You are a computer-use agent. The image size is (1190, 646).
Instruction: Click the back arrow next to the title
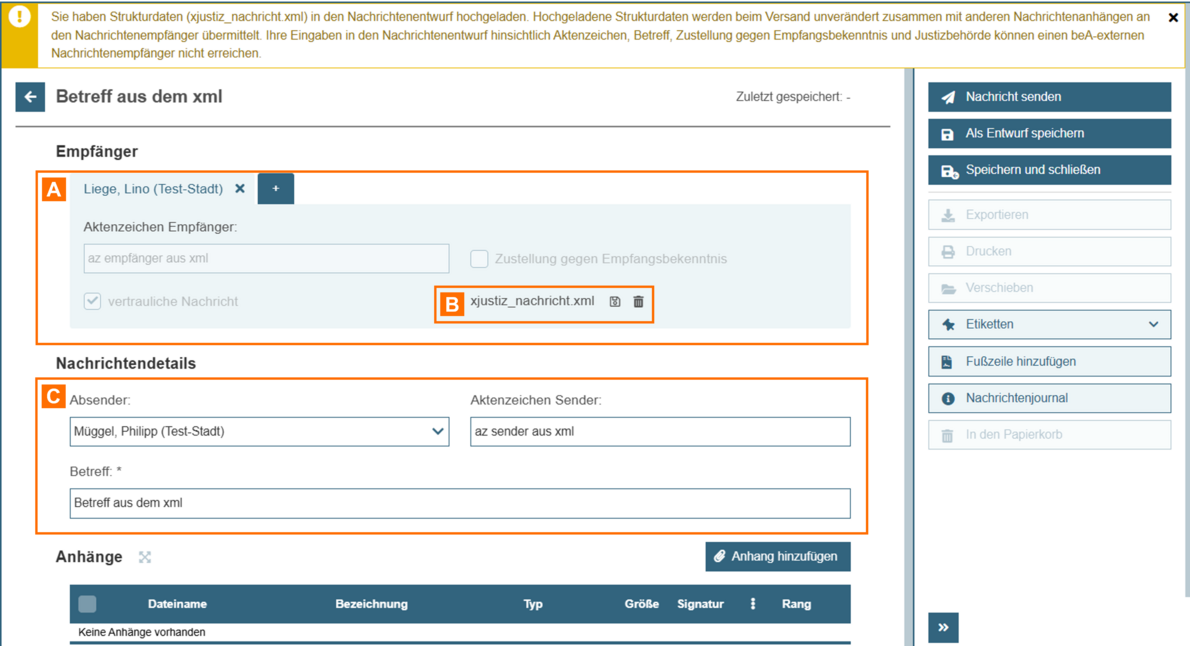pyautogui.click(x=30, y=97)
